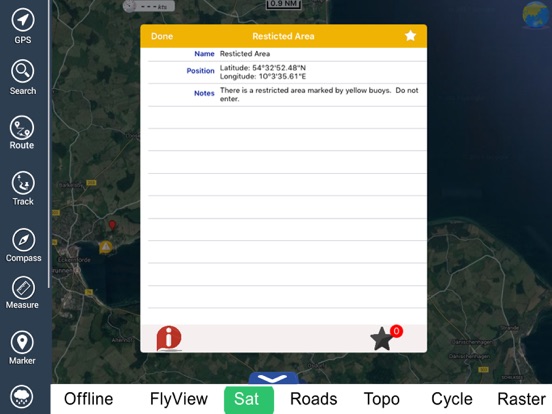Switch to Cycle map layer
This screenshot has width=552, height=414.
(452, 399)
